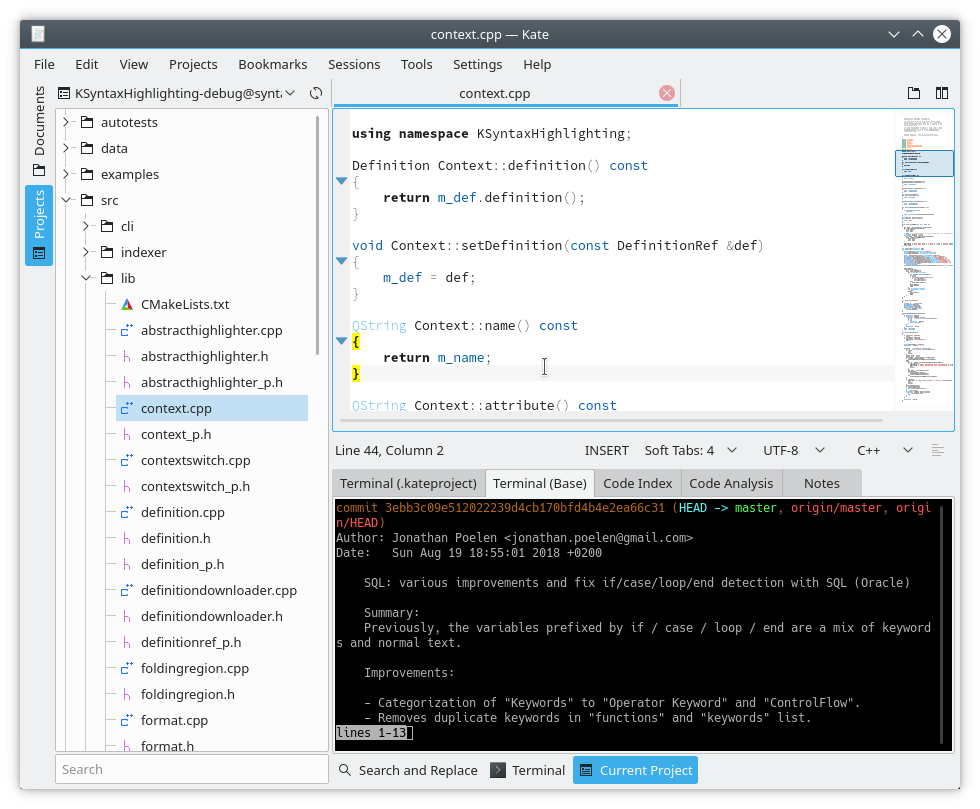Expand the examples folder
Viewport: 980px width, 809px height.
click(66, 174)
